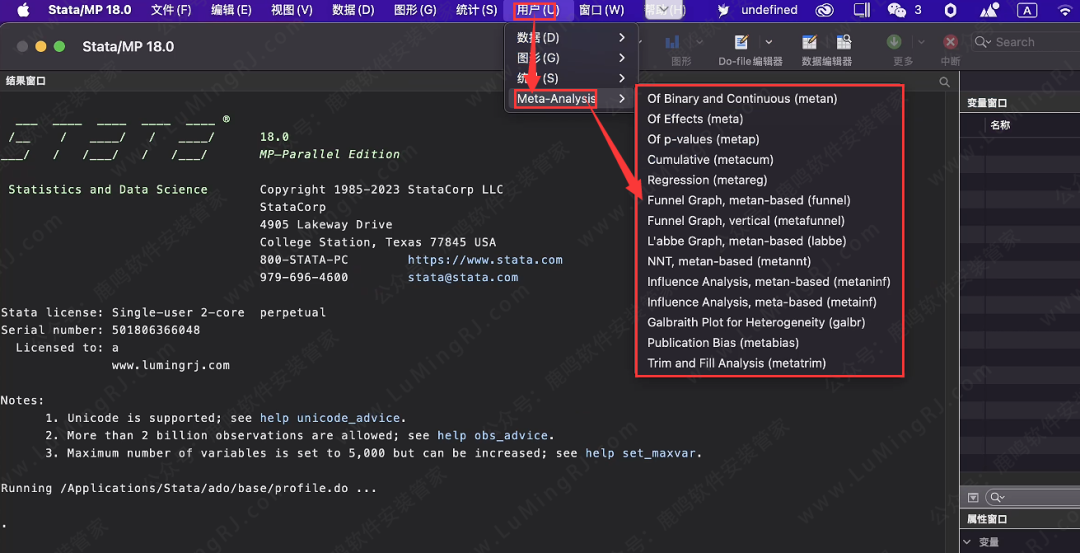Expand the Do-file editor dropdown arrow
This screenshot has height=553, width=1080.
pyautogui.click(x=768, y=43)
